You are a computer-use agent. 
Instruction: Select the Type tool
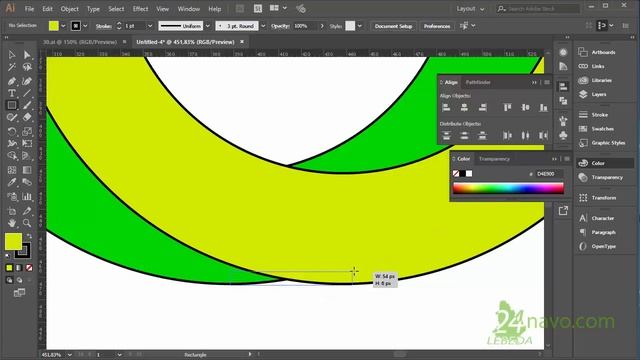[12, 93]
